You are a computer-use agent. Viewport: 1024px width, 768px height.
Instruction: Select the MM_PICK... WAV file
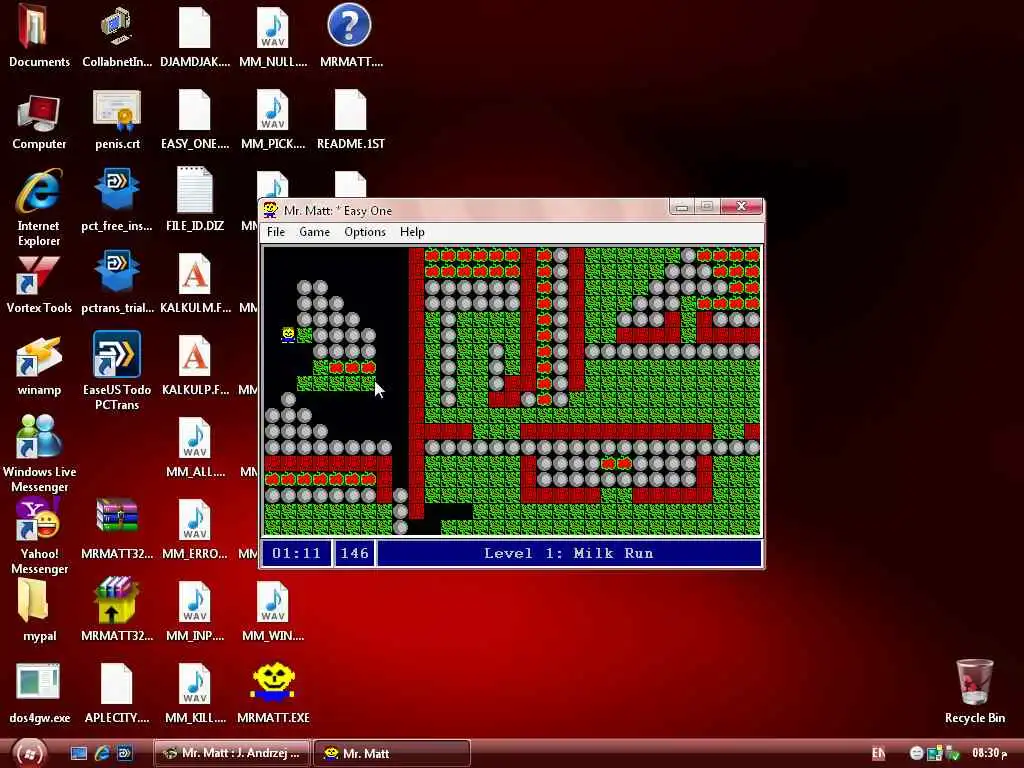coord(273,121)
